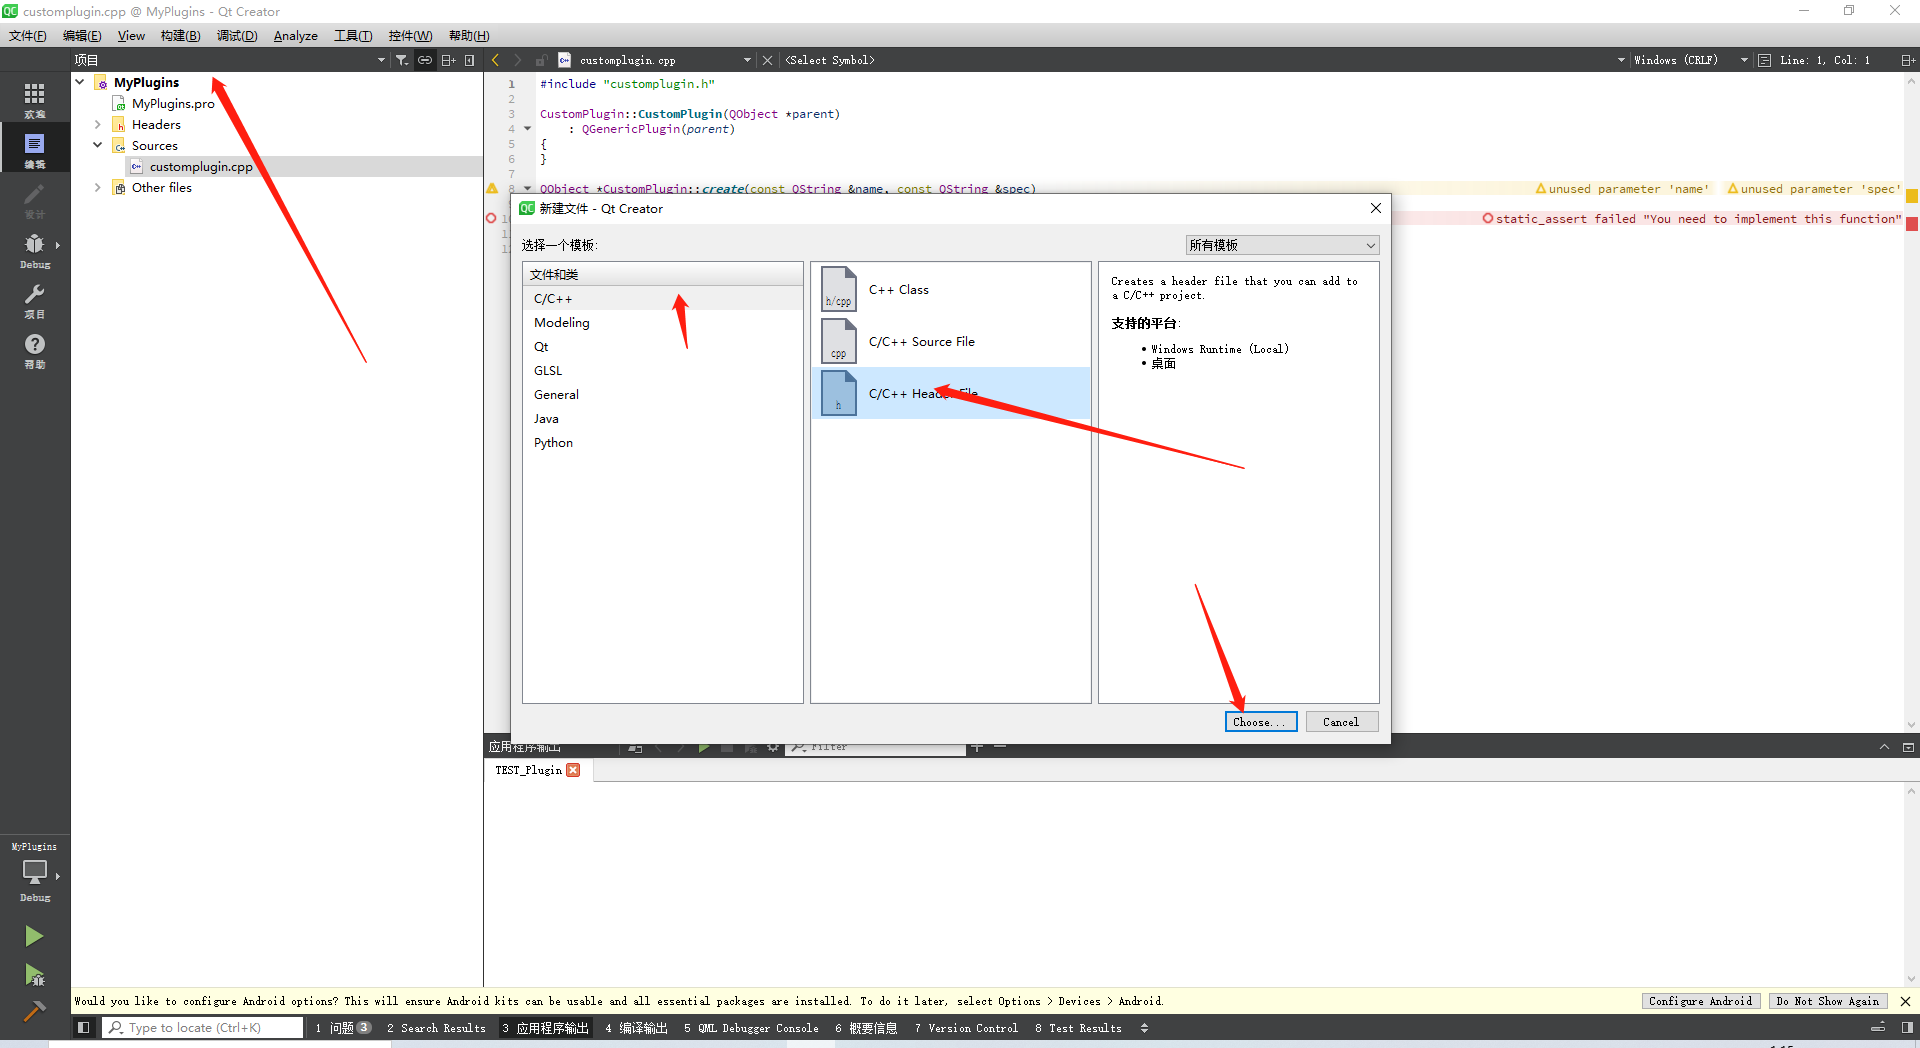Click Configure Android button
This screenshot has height=1048, width=1920.
point(1700,1001)
